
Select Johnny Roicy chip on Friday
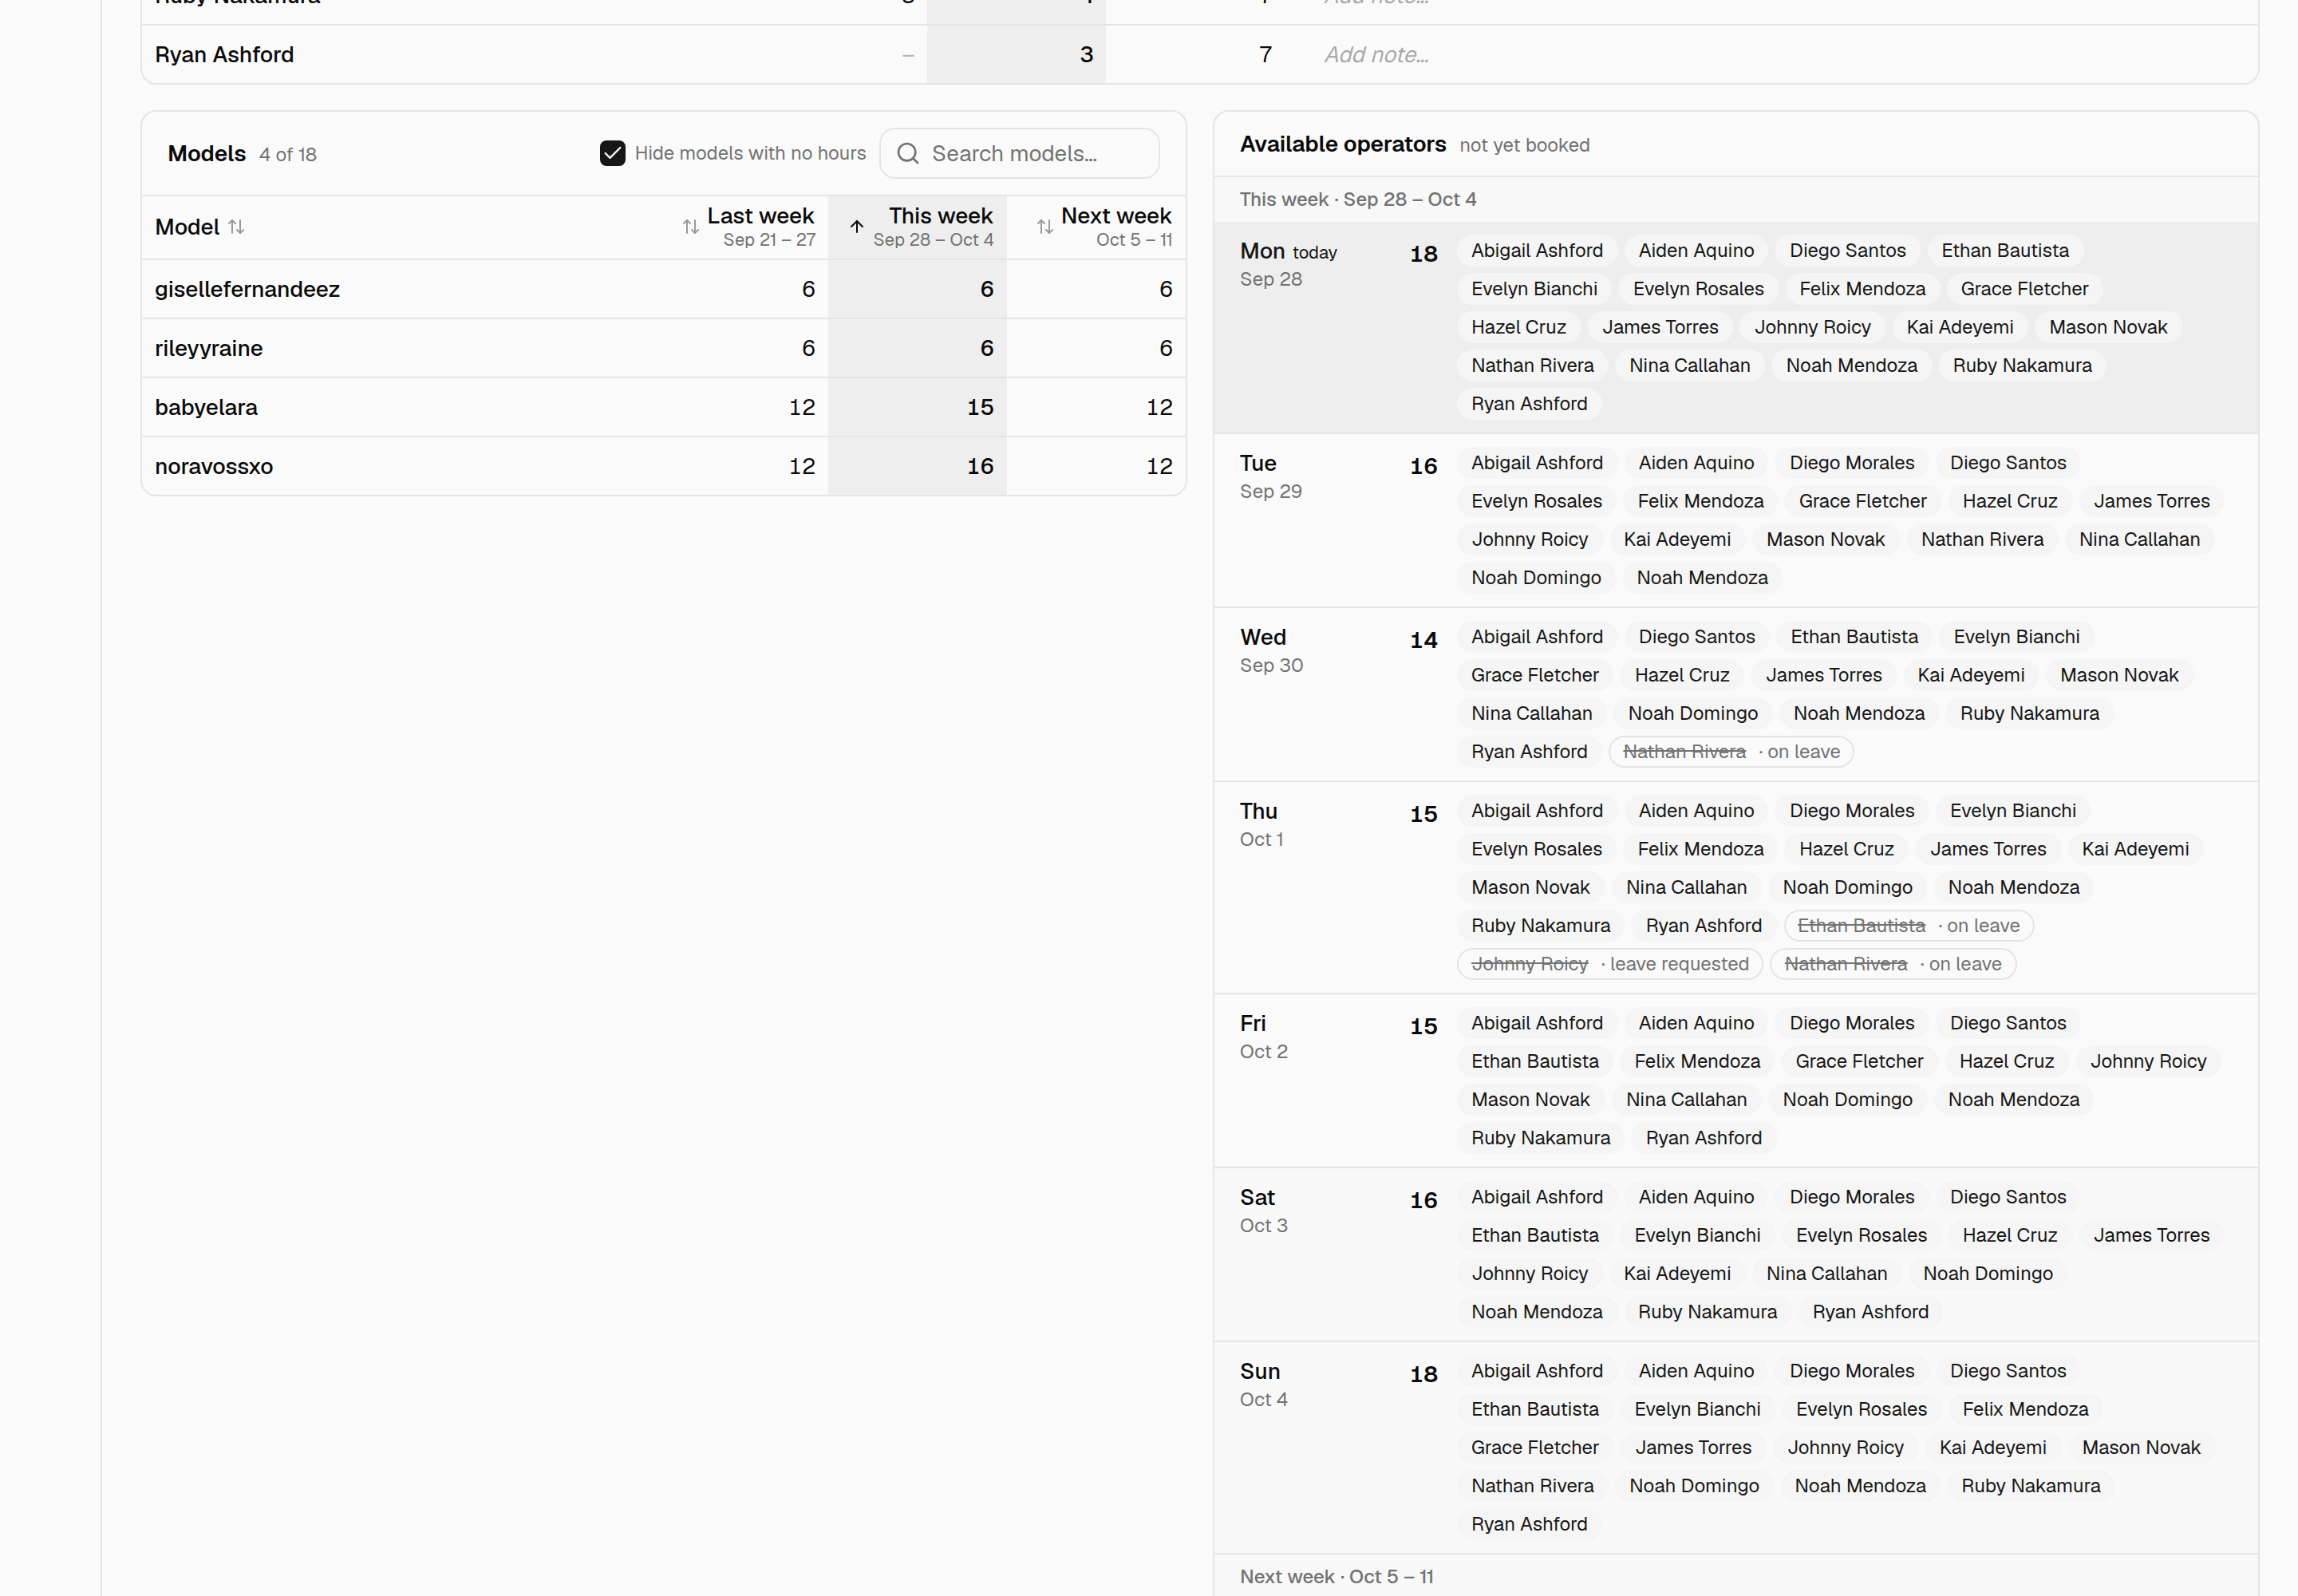[2147, 1061]
